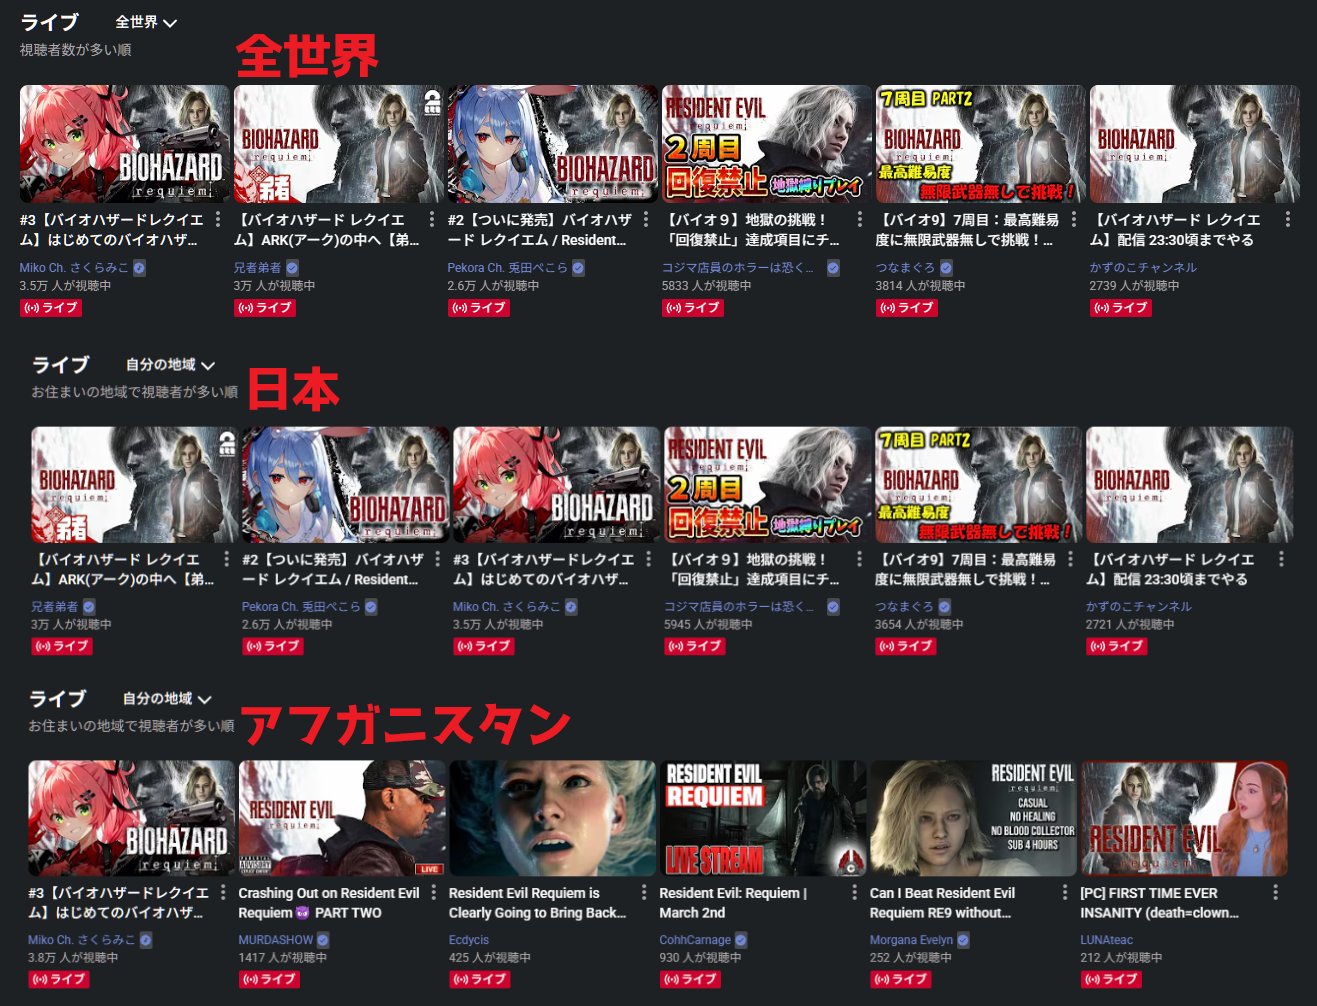Image resolution: width=1317 pixels, height=1006 pixels.
Task: Open Pekora Ch. channel link in top row
Action: 507,268
